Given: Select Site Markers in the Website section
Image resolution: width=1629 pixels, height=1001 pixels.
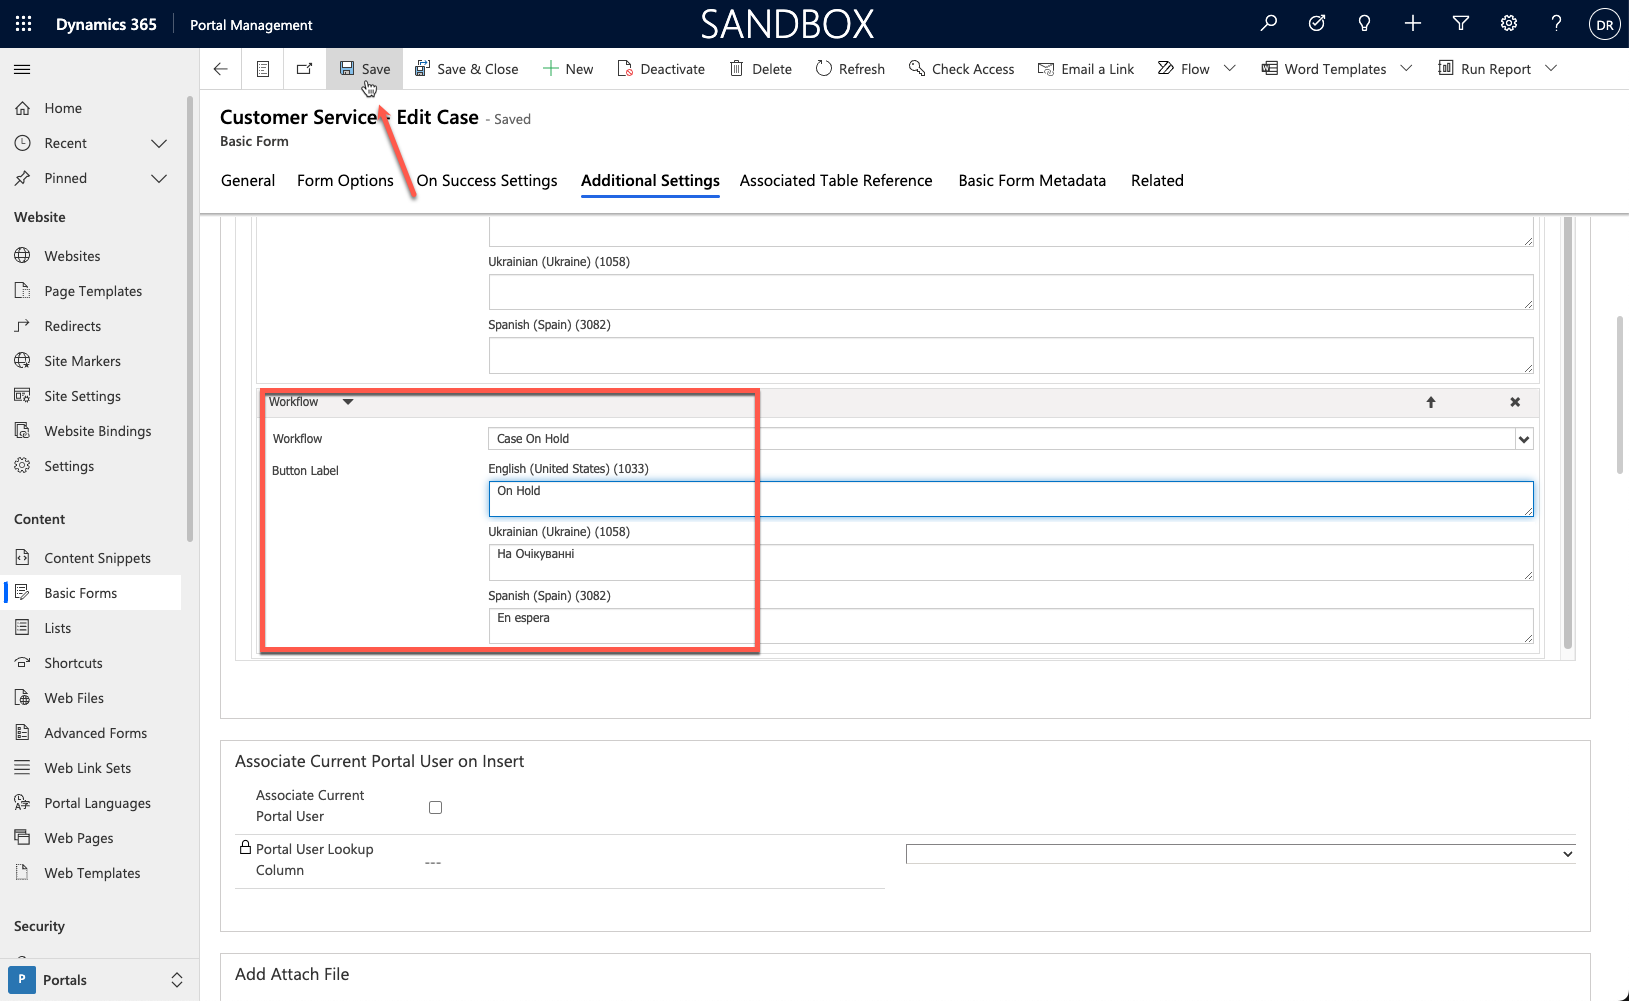Looking at the screenshot, I should point(81,360).
